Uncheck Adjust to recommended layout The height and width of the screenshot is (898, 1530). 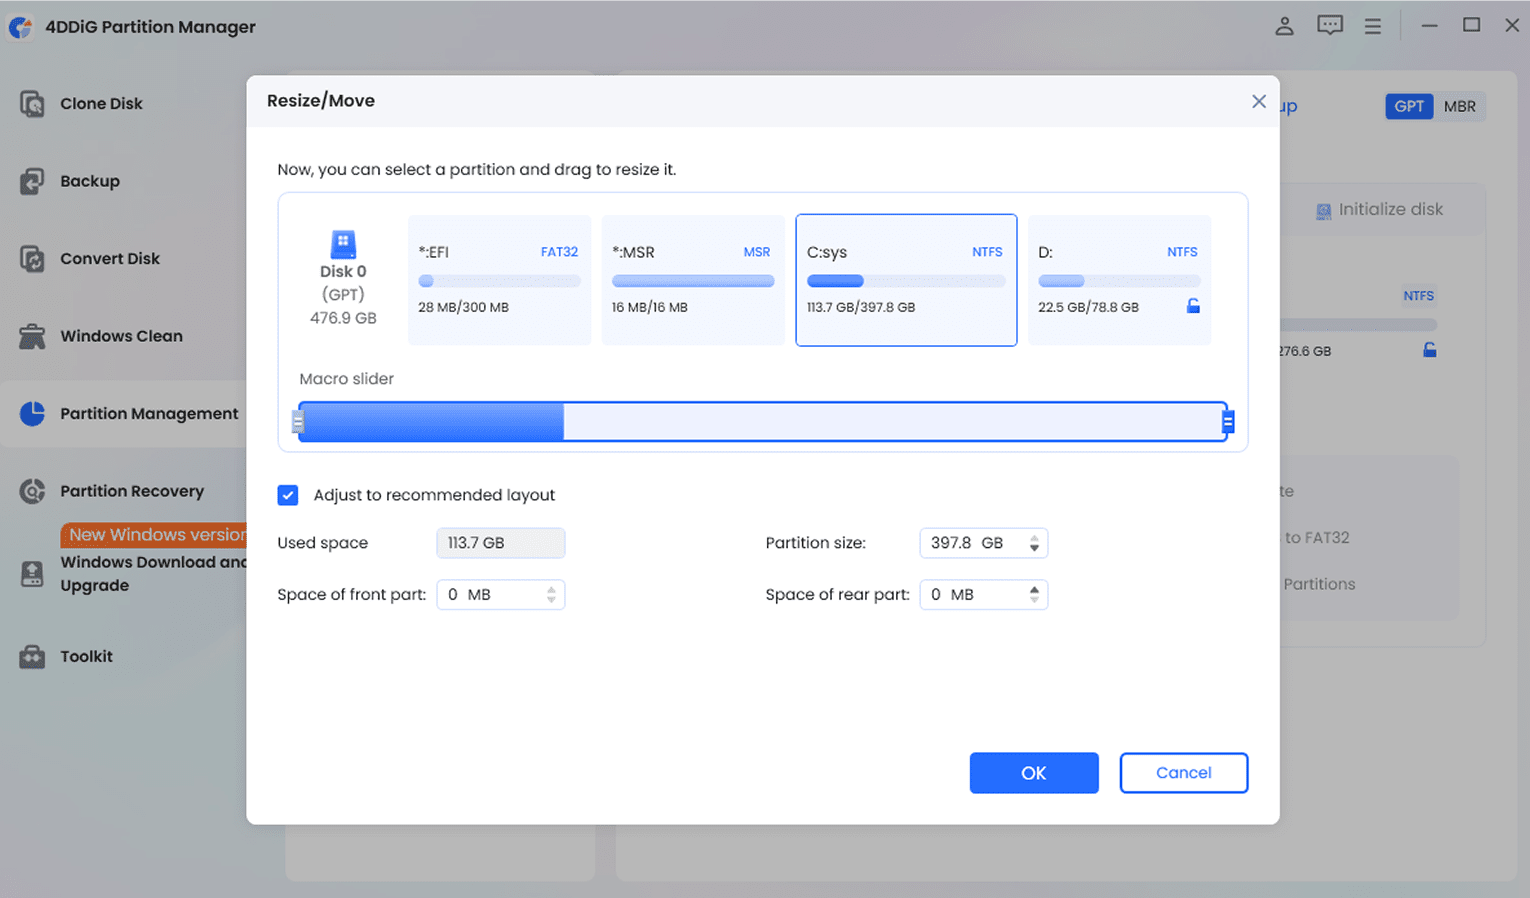(x=288, y=495)
